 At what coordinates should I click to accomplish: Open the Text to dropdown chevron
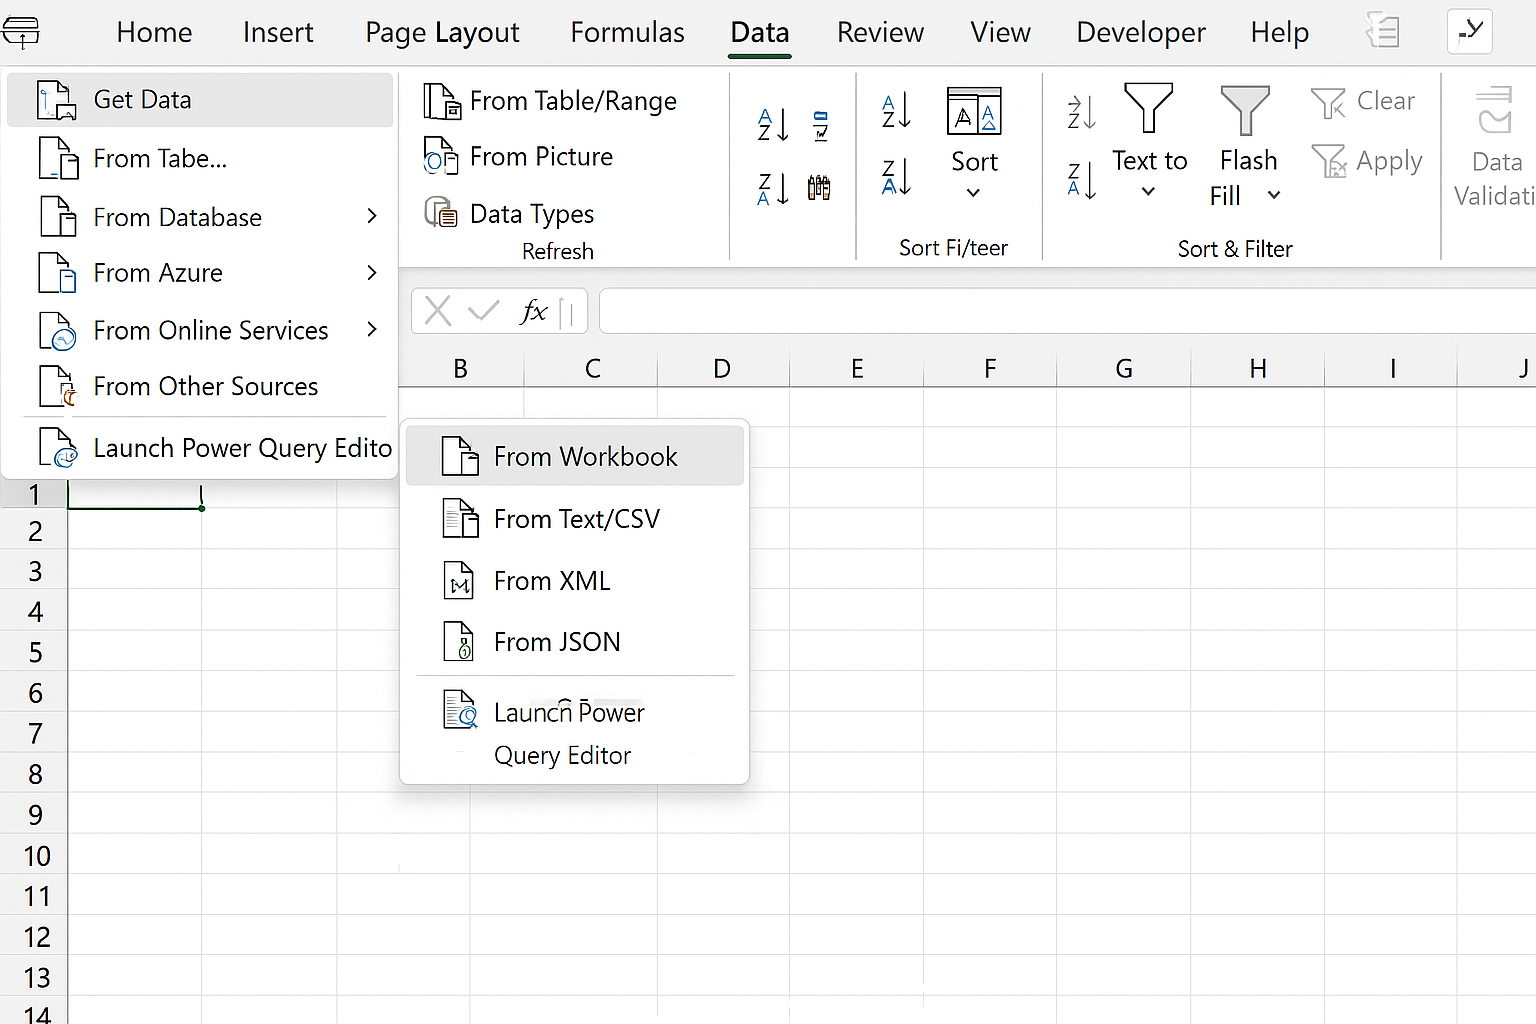(1148, 191)
